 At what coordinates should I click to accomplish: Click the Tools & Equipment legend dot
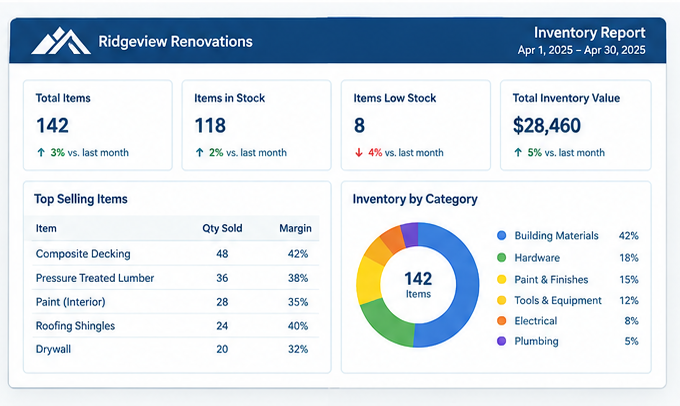tap(501, 300)
